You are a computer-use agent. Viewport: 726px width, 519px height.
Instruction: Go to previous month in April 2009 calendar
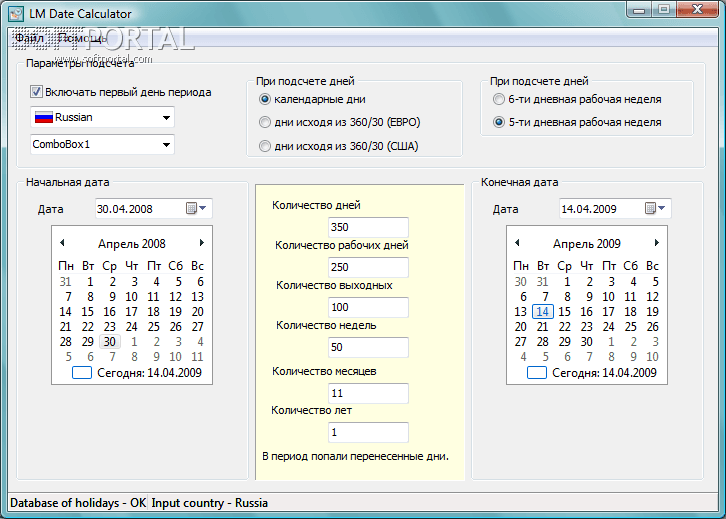click(517, 243)
